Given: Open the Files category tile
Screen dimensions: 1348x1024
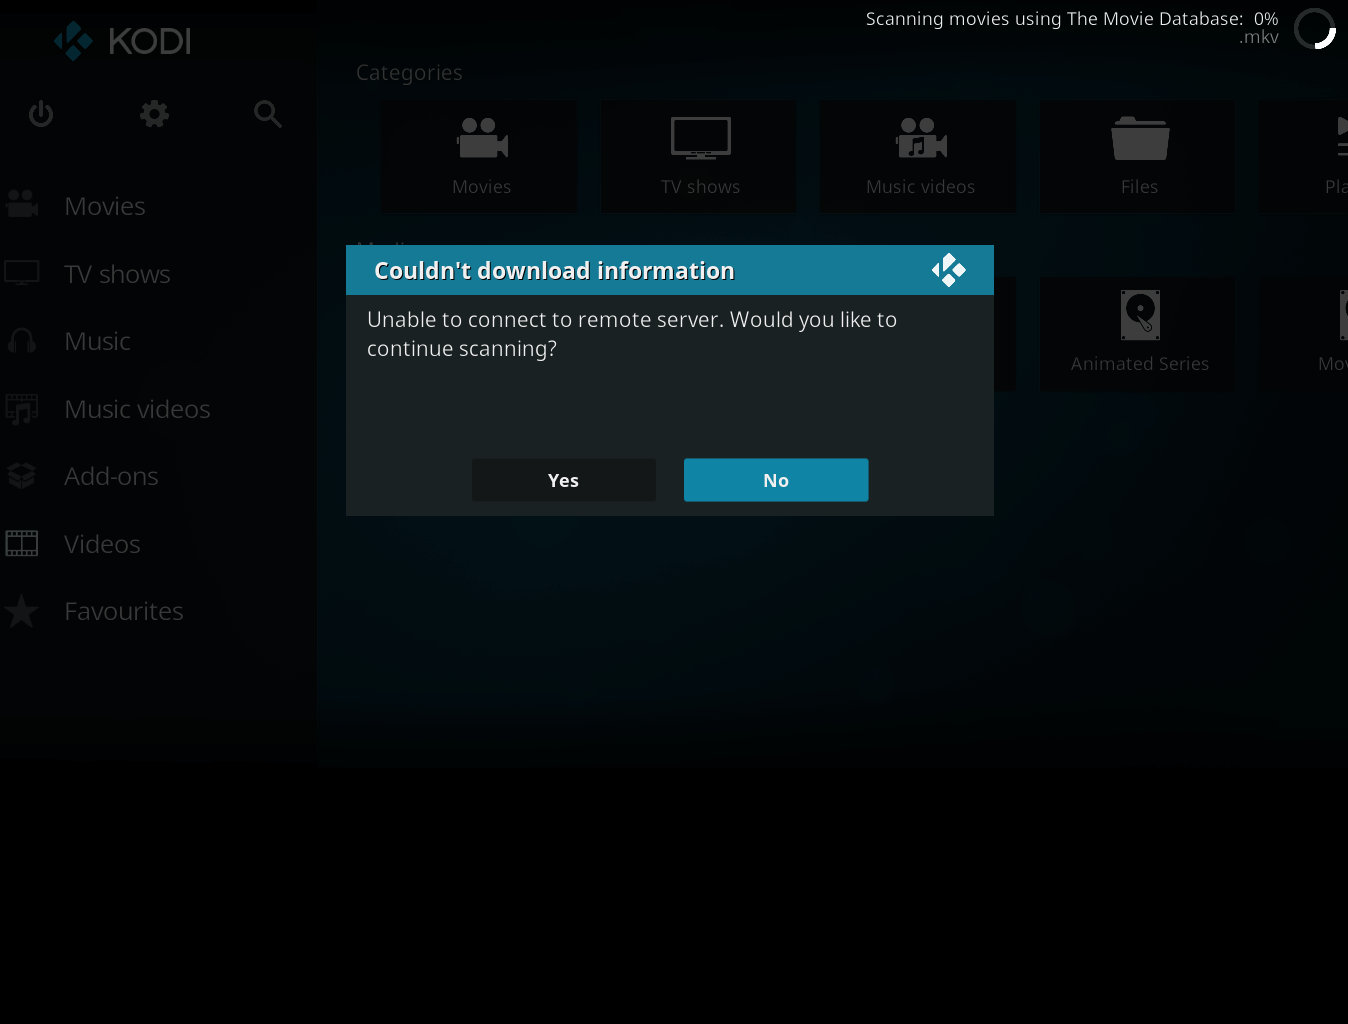Looking at the screenshot, I should pyautogui.click(x=1138, y=156).
